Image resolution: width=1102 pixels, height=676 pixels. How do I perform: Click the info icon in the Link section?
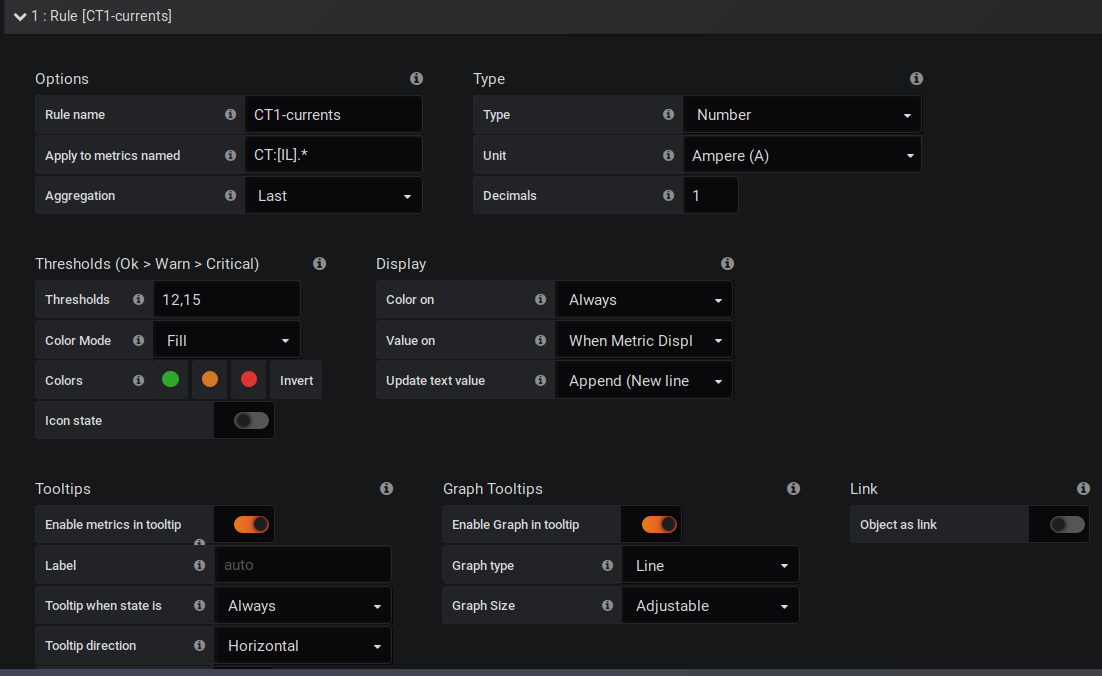pos(1083,488)
